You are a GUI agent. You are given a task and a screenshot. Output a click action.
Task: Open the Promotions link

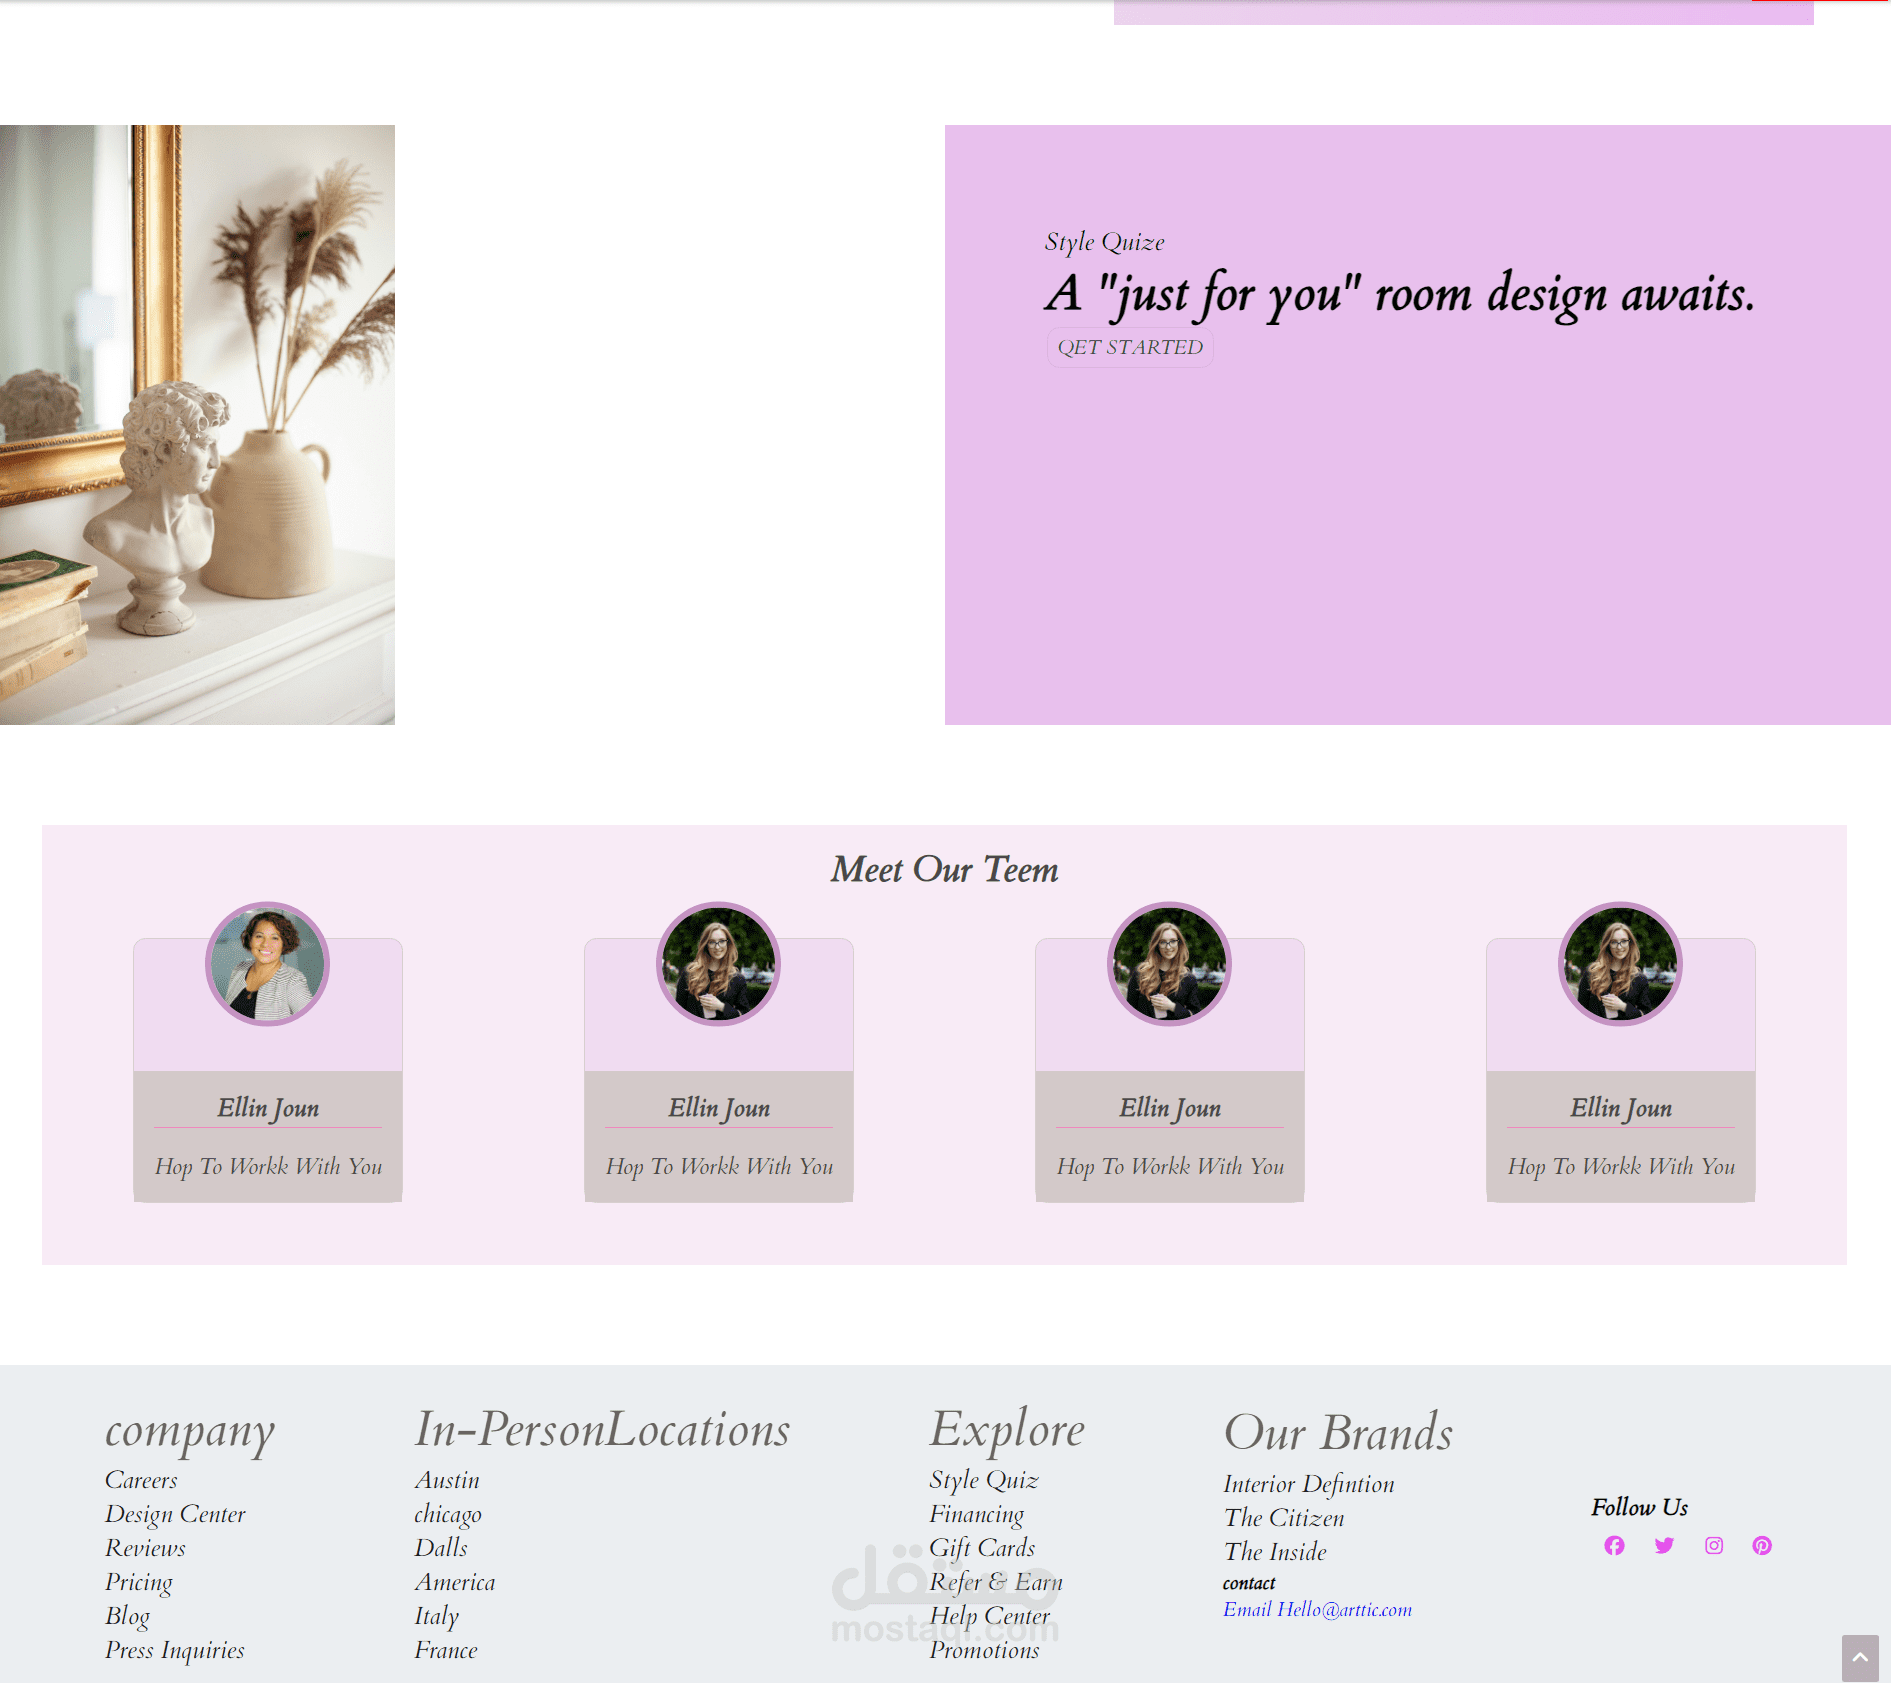pos(984,1650)
